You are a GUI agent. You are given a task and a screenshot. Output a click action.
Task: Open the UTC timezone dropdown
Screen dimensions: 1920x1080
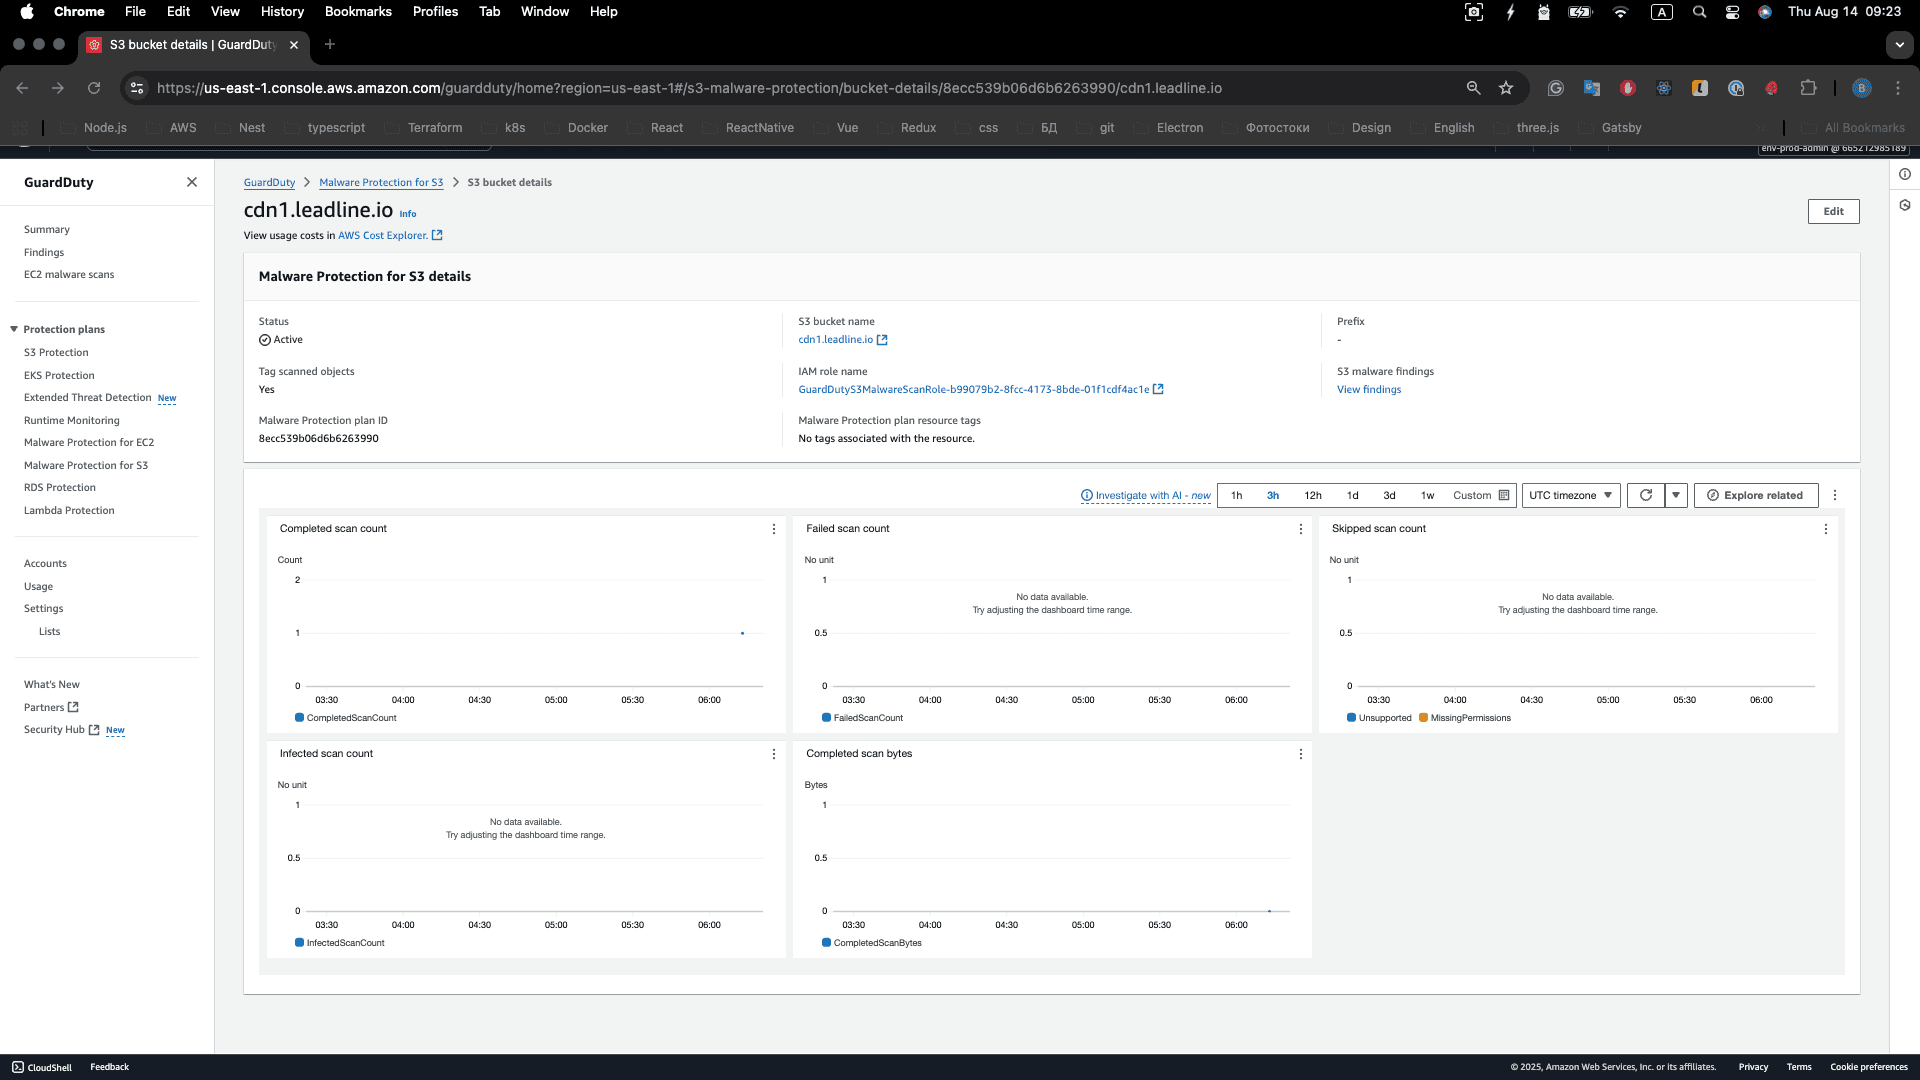pyautogui.click(x=1570, y=495)
